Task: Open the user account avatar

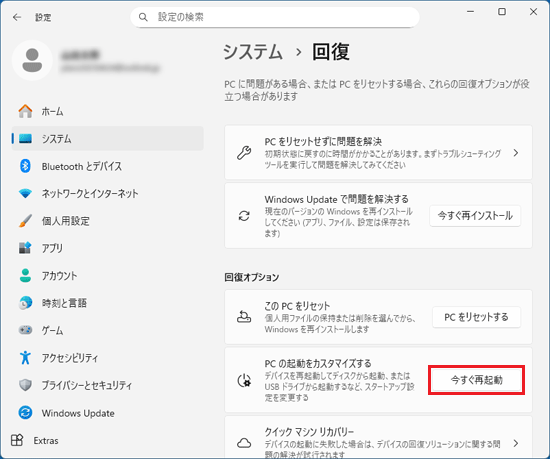Action: pyautogui.click(x=32, y=60)
